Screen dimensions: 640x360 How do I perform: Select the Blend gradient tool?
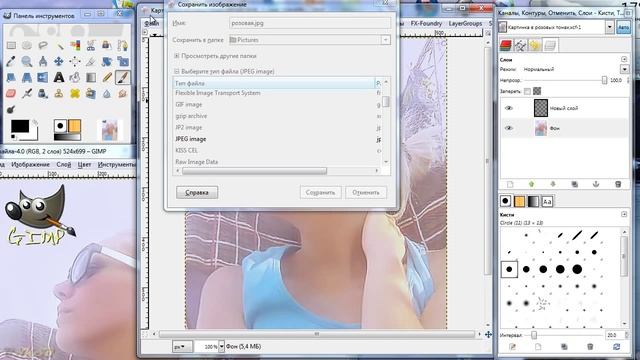[91, 77]
